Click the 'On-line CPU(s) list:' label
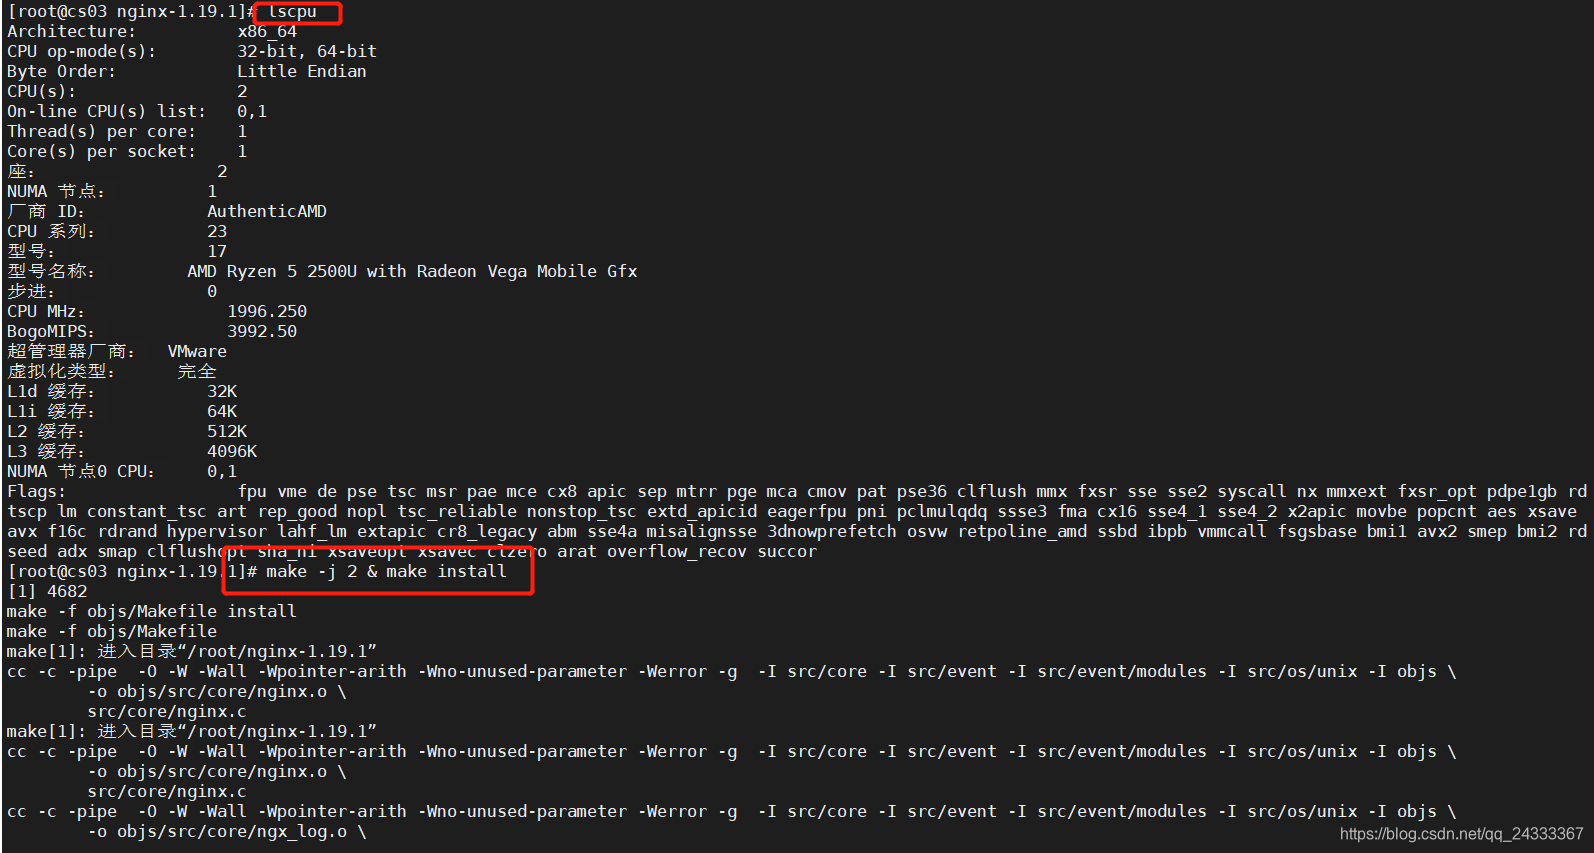The image size is (1594, 853). [106, 112]
